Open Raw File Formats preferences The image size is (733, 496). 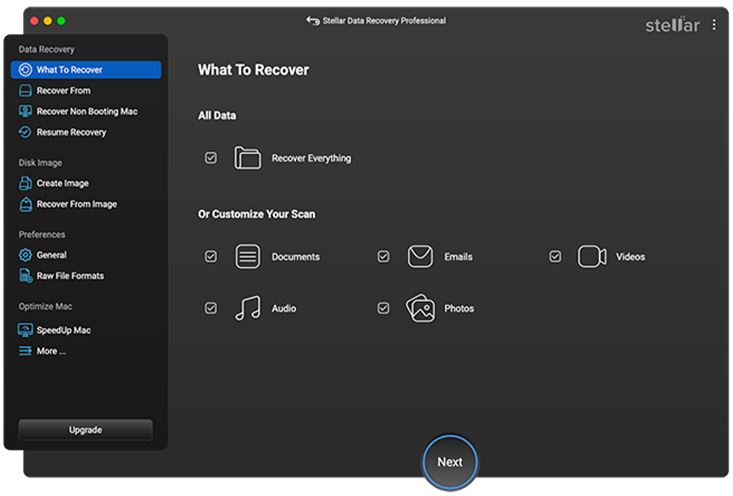(x=70, y=276)
